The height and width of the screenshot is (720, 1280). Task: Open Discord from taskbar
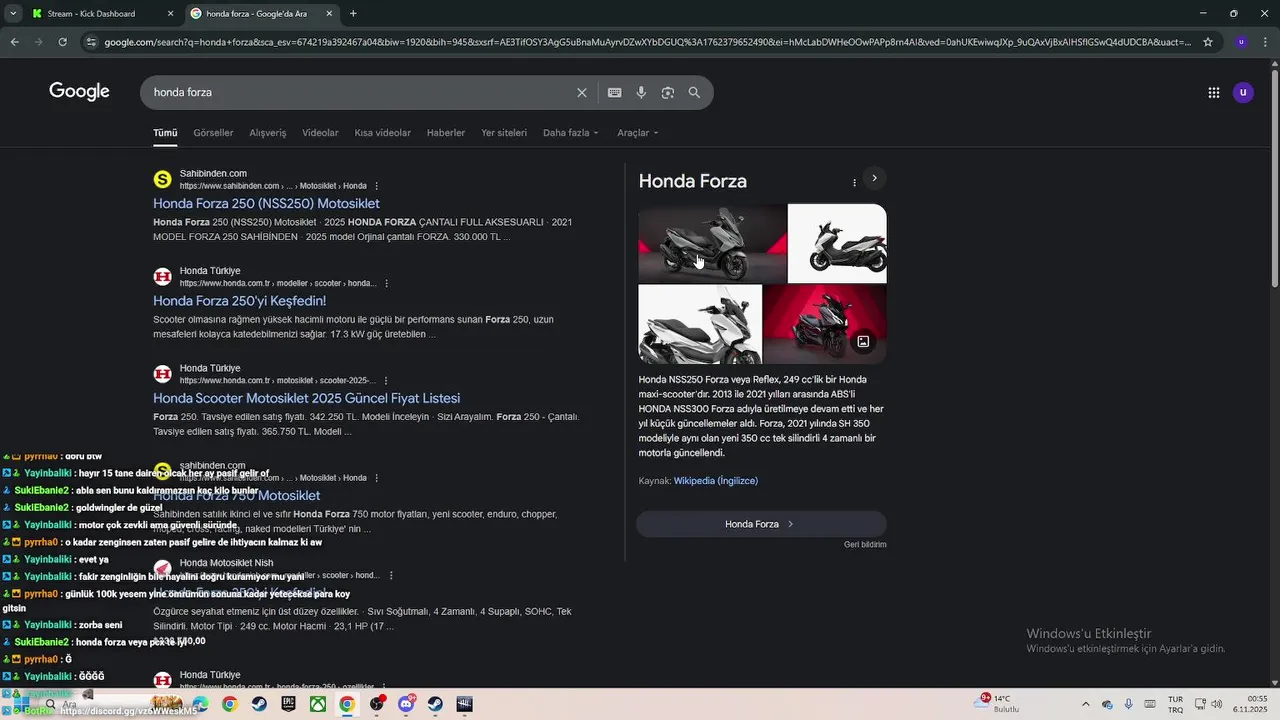406,704
